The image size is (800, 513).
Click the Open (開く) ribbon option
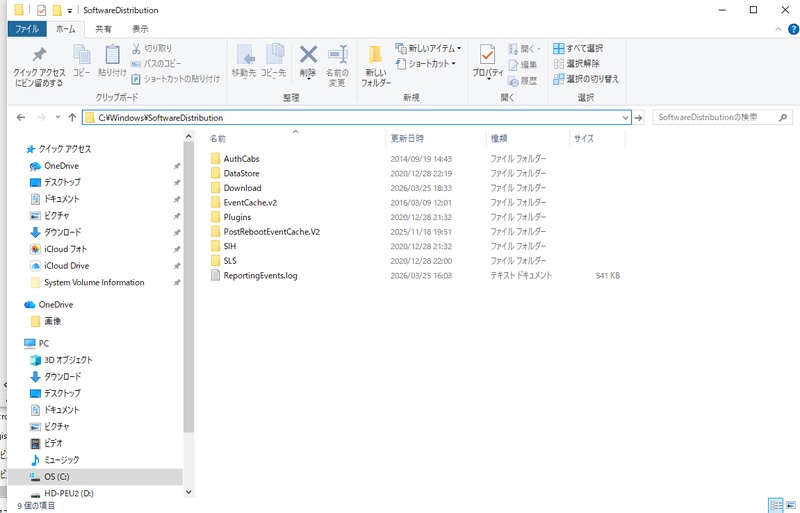(x=524, y=49)
